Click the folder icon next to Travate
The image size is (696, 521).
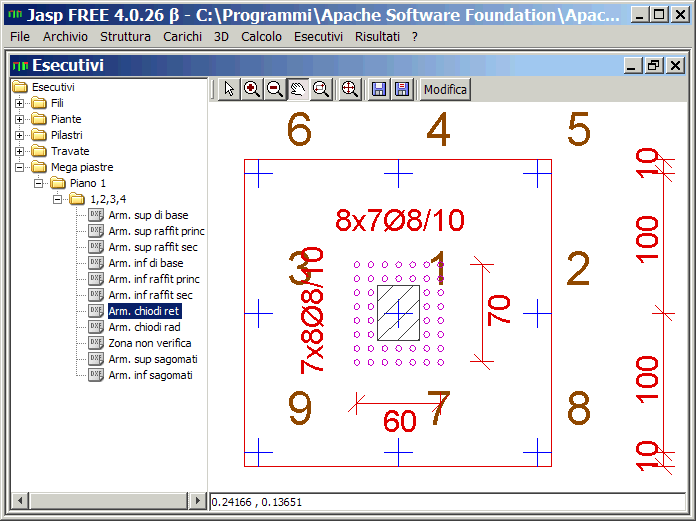(39, 150)
